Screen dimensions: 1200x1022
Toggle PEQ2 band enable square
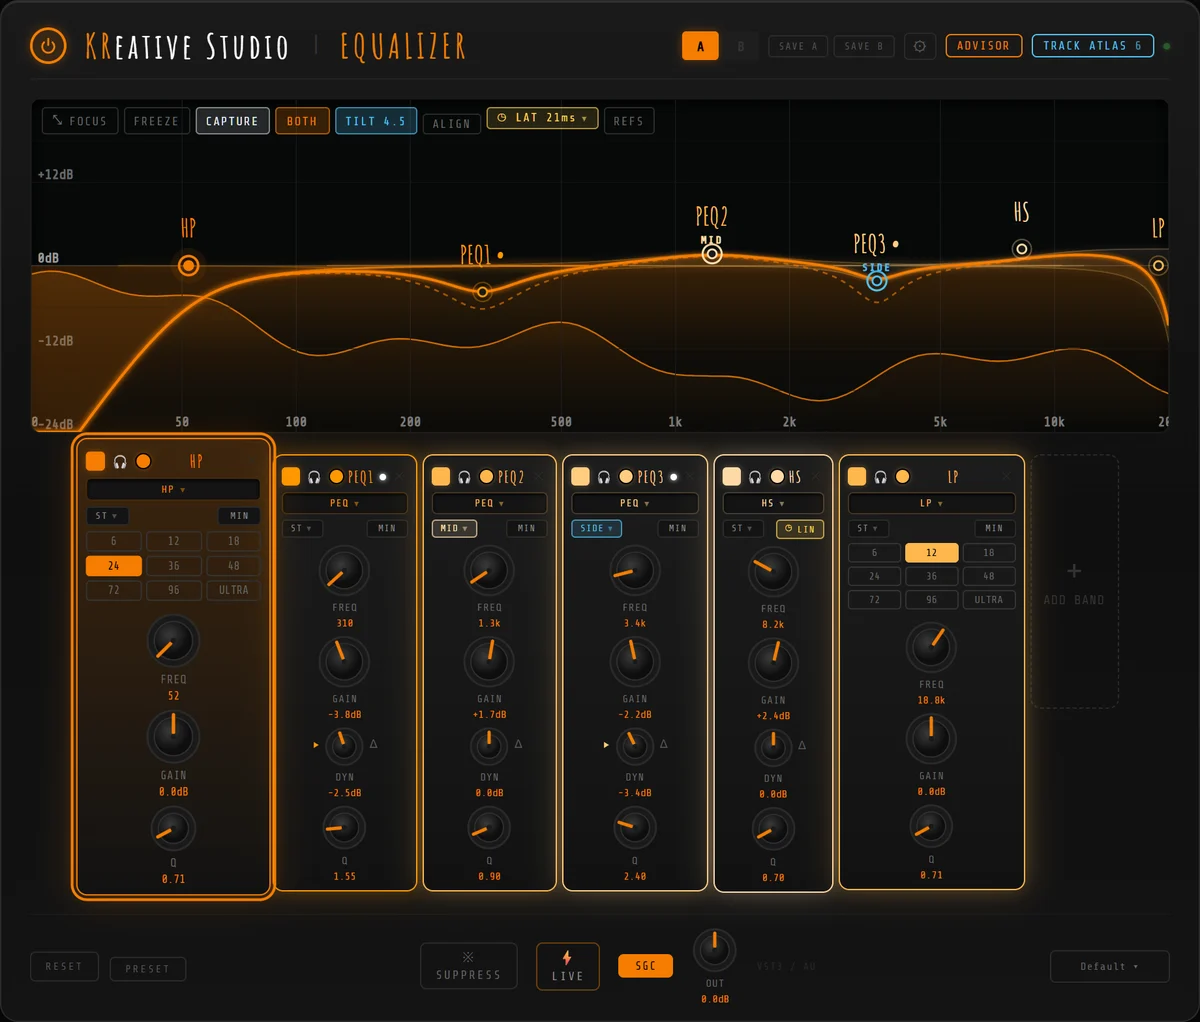point(441,477)
